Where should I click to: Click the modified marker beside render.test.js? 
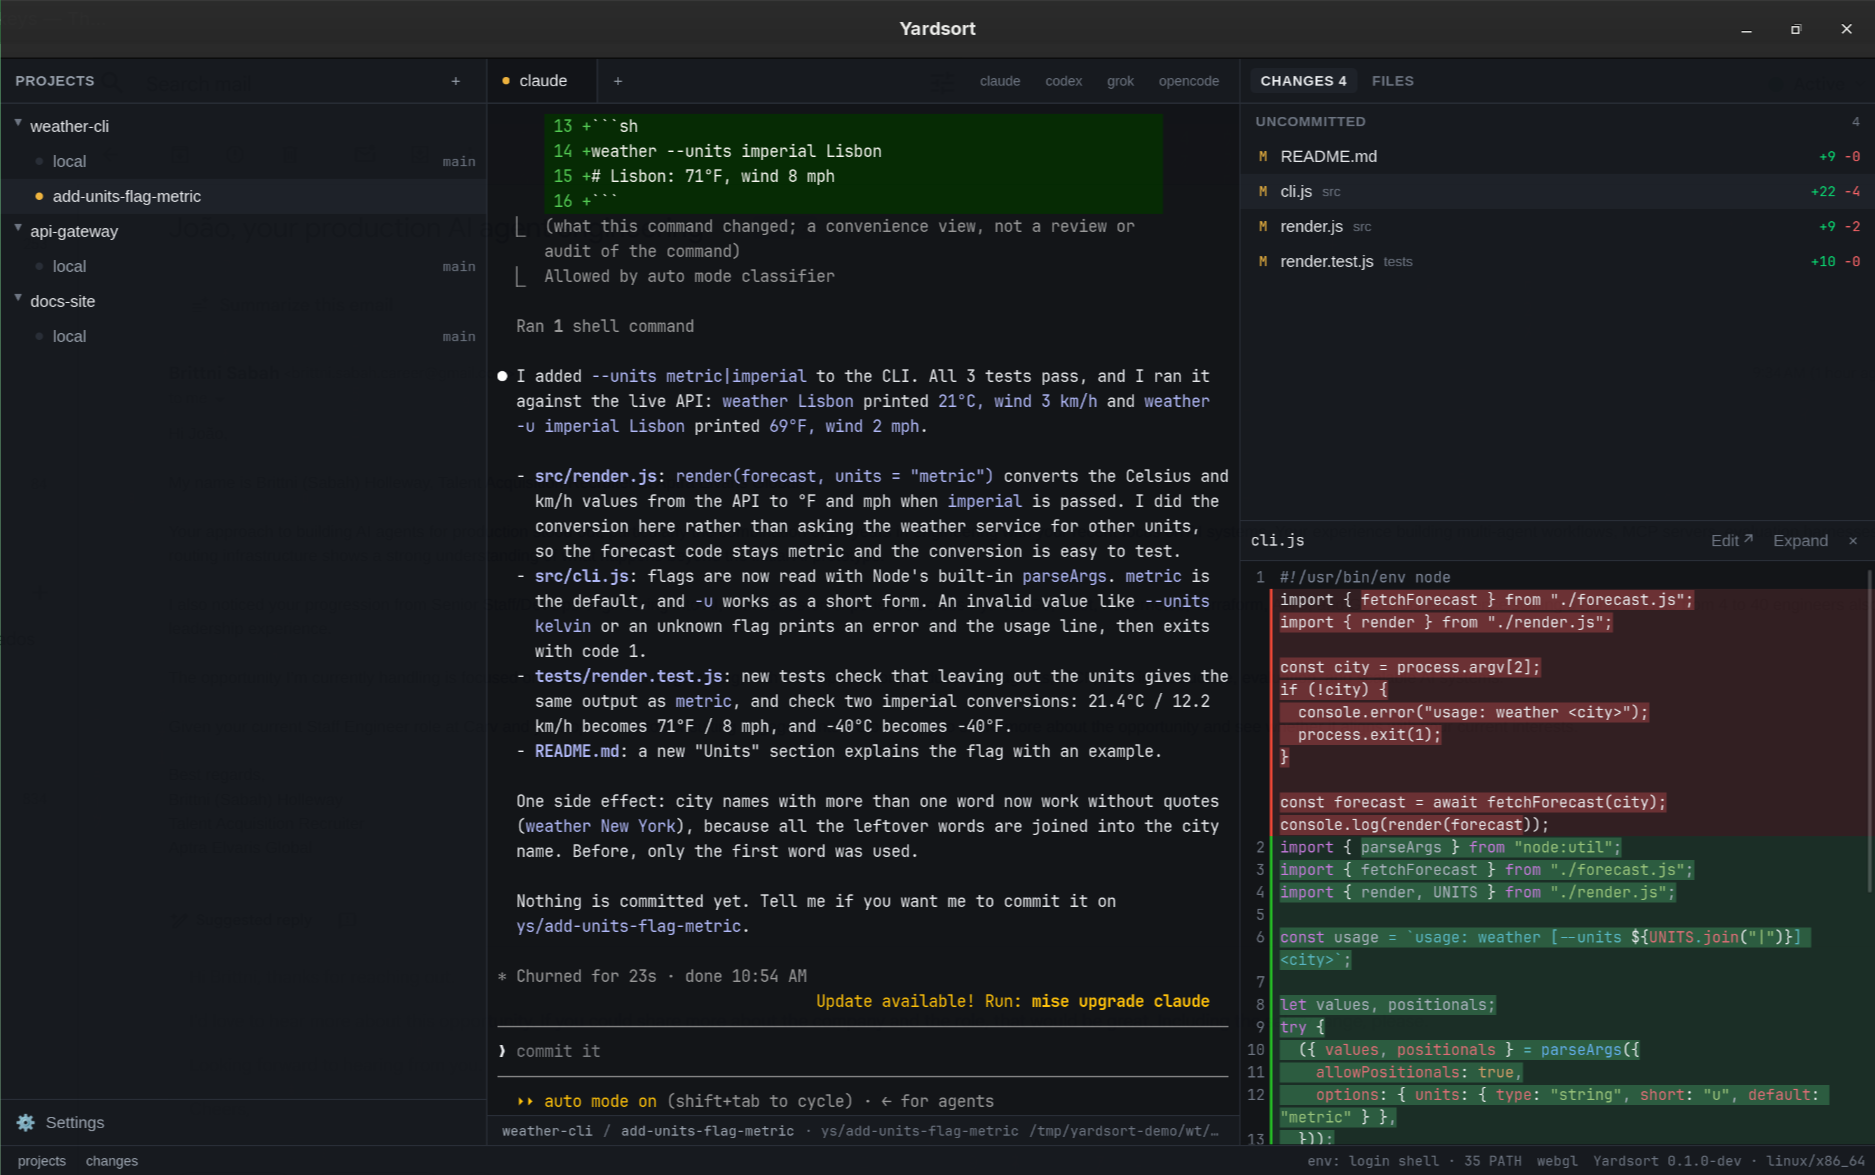pyautogui.click(x=1263, y=261)
